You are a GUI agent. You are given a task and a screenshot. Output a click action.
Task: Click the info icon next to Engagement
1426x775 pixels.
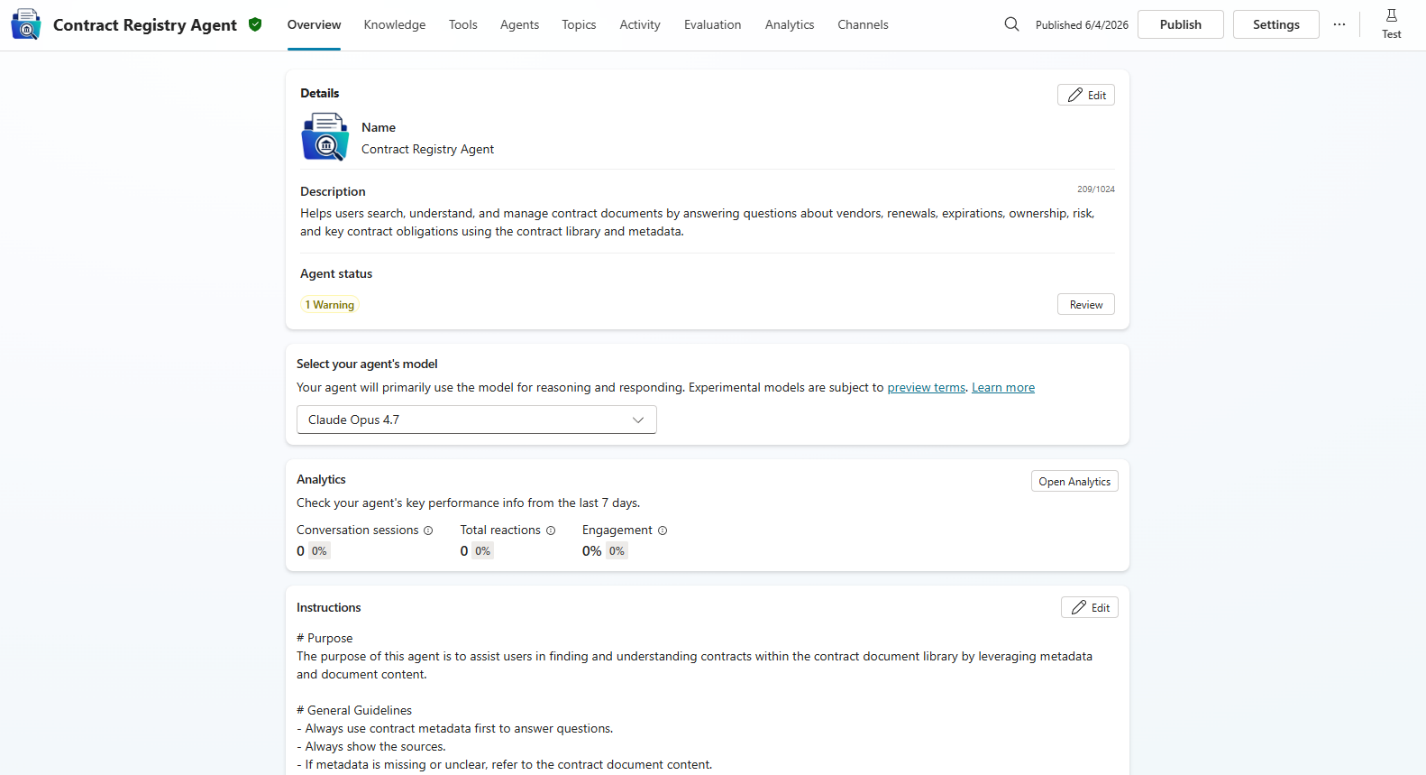662,531
